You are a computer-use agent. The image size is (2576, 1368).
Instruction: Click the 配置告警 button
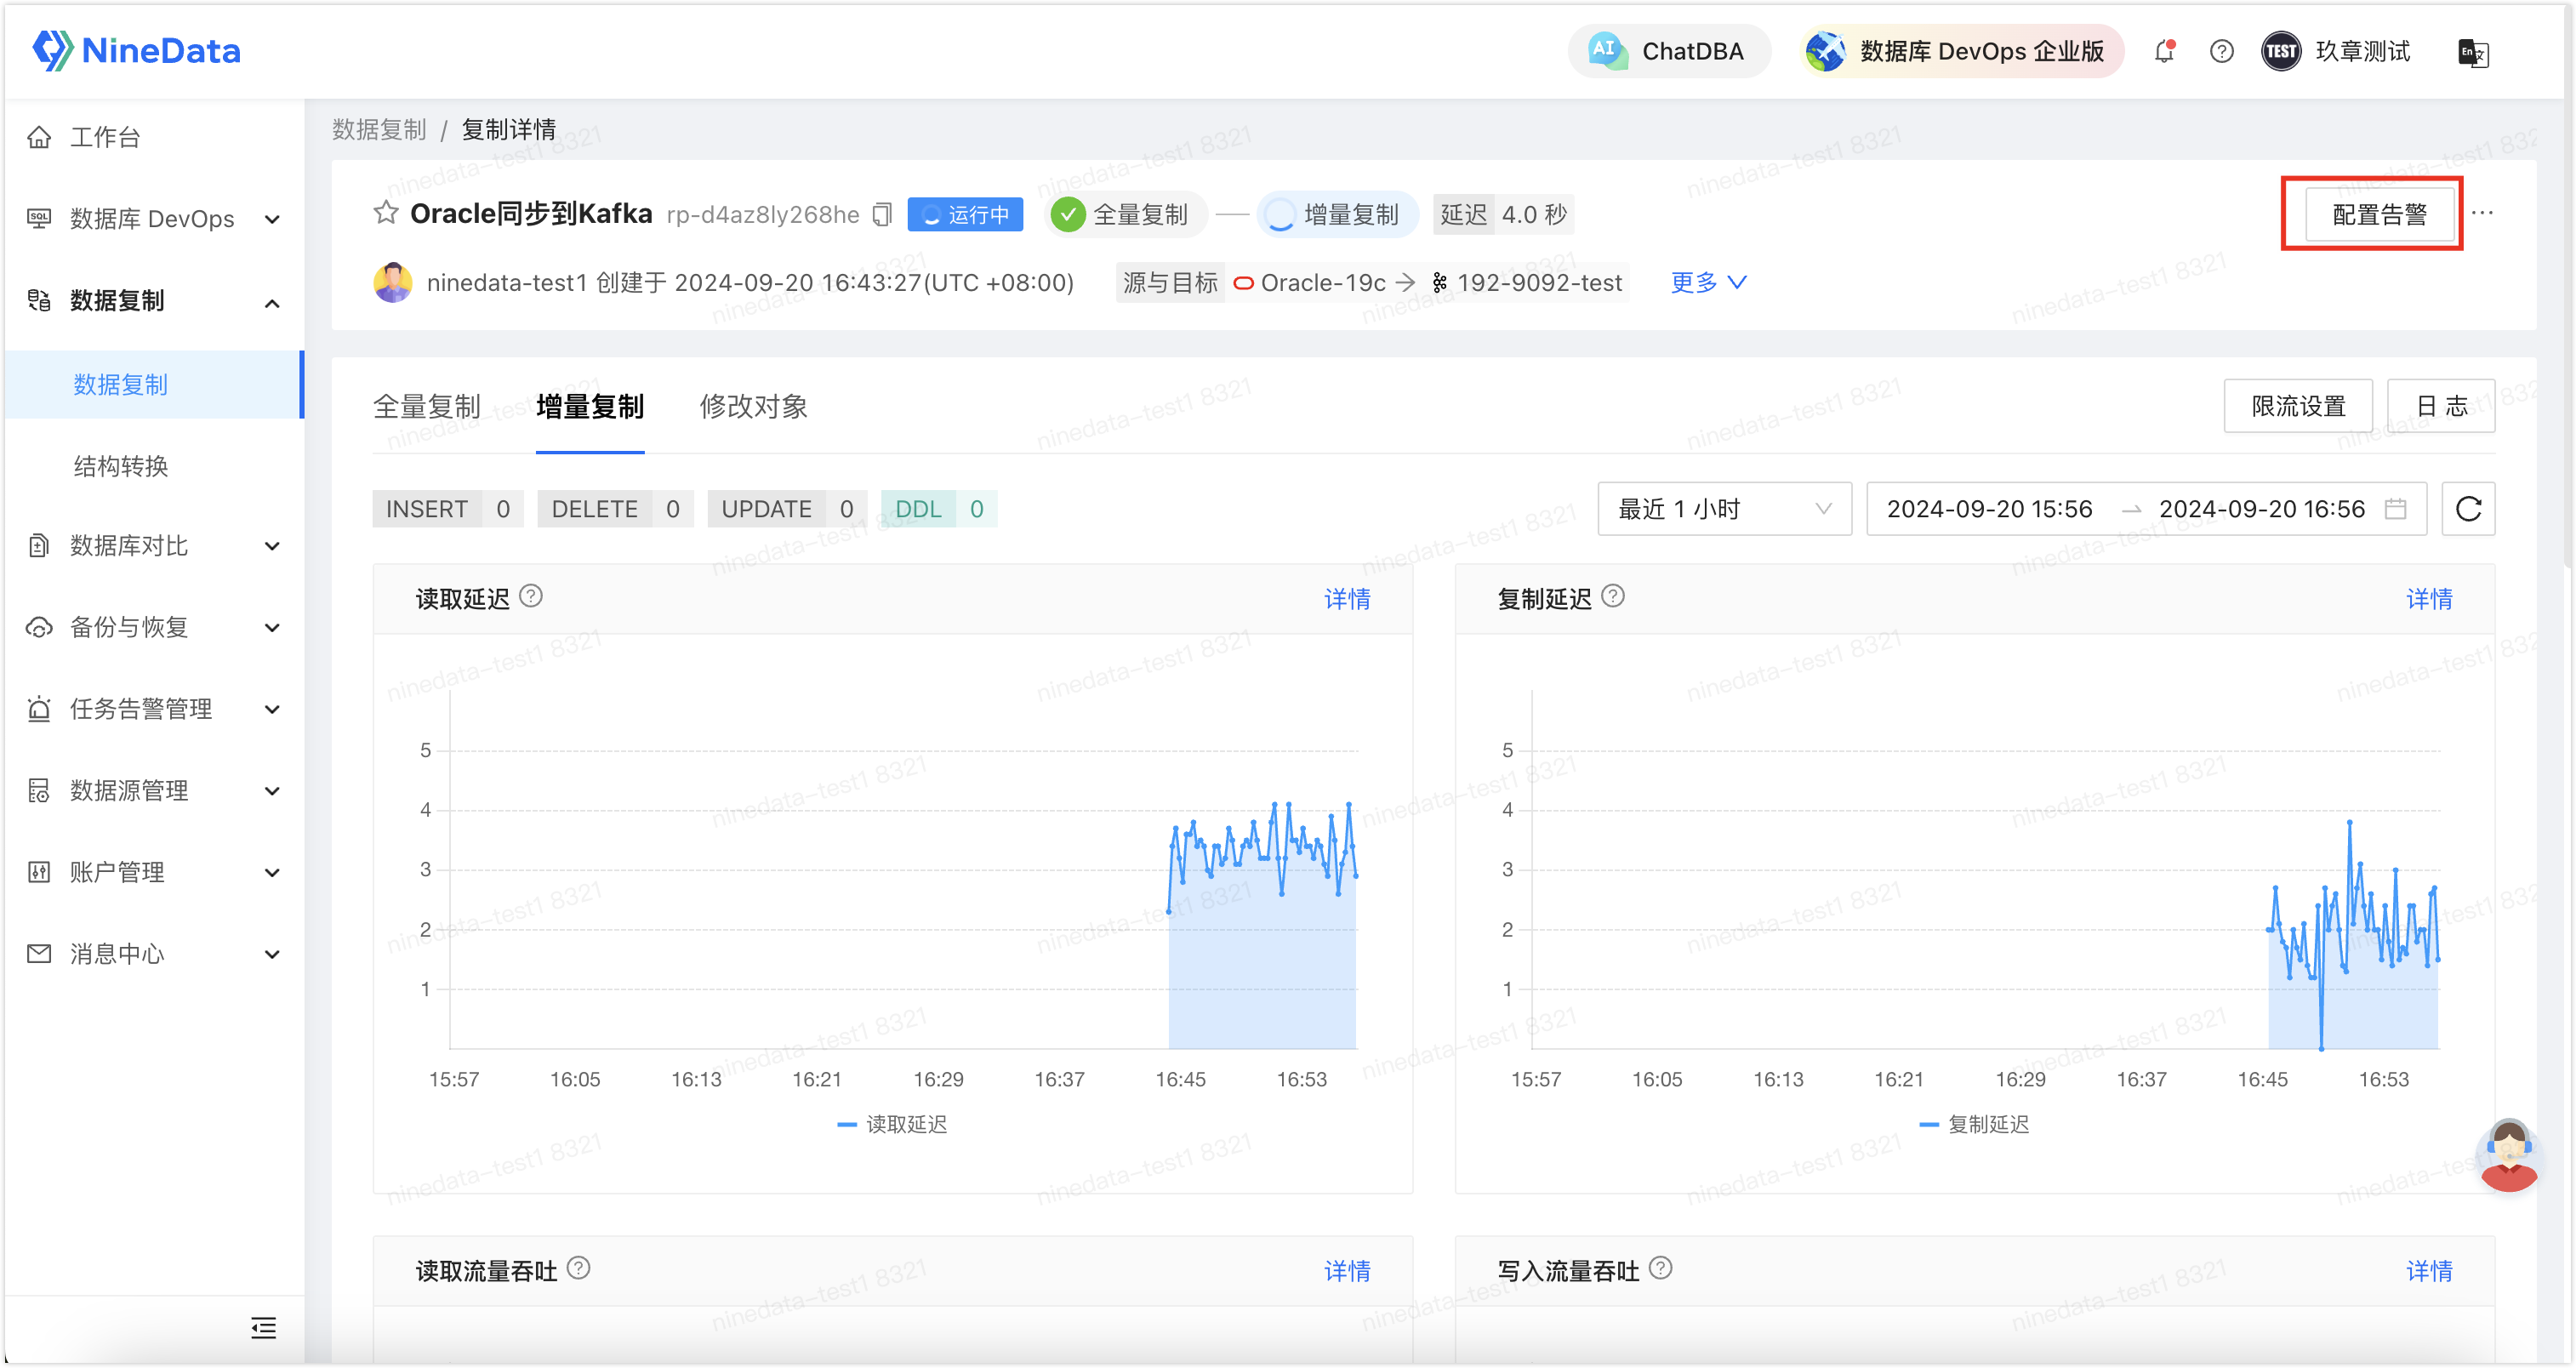click(x=2379, y=214)
